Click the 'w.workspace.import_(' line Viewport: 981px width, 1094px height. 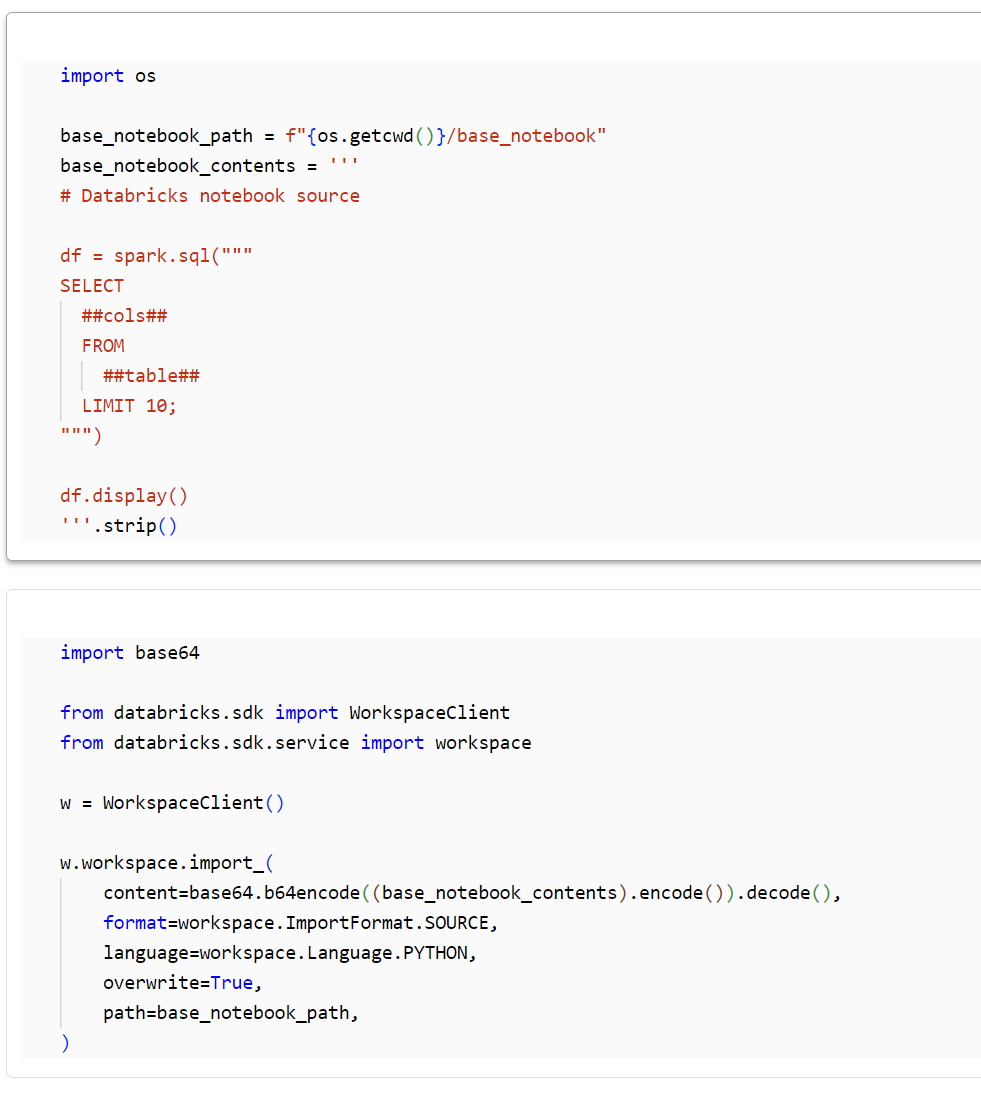(x=167, y=862)
